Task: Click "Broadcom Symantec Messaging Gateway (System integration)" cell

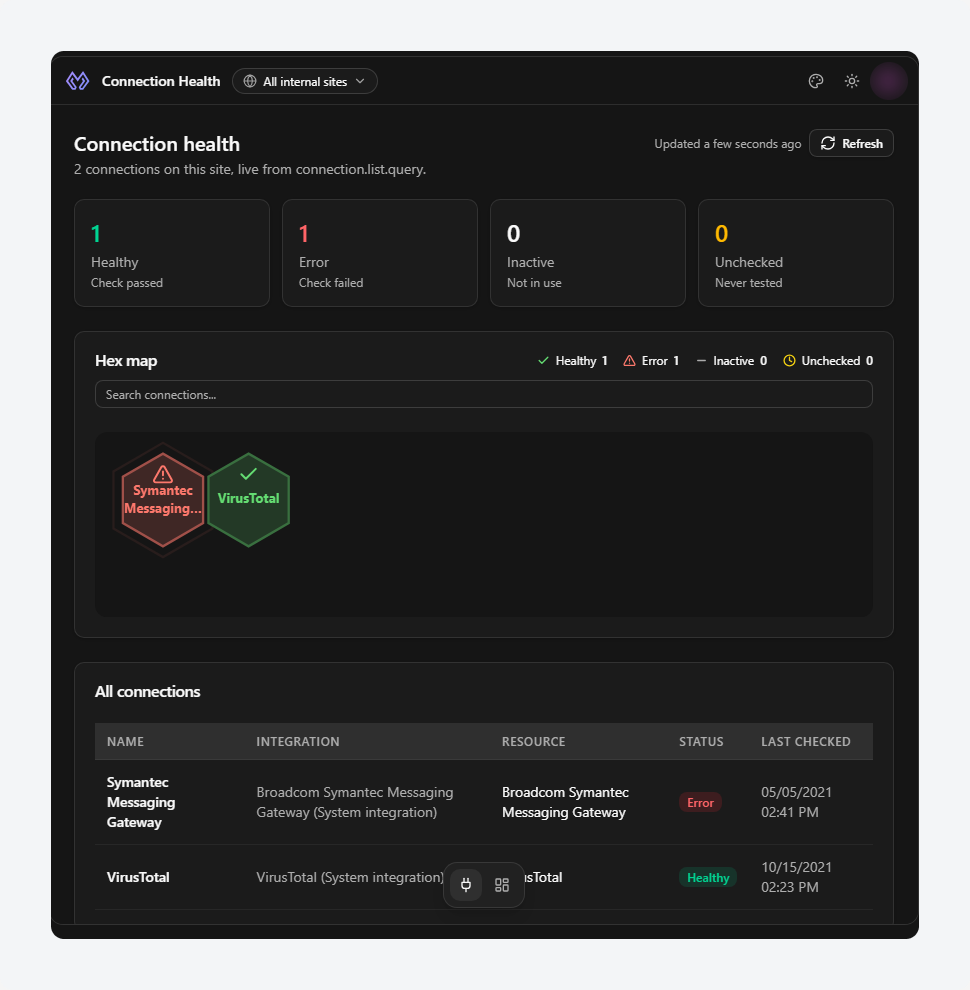Action: pos(355,802)
